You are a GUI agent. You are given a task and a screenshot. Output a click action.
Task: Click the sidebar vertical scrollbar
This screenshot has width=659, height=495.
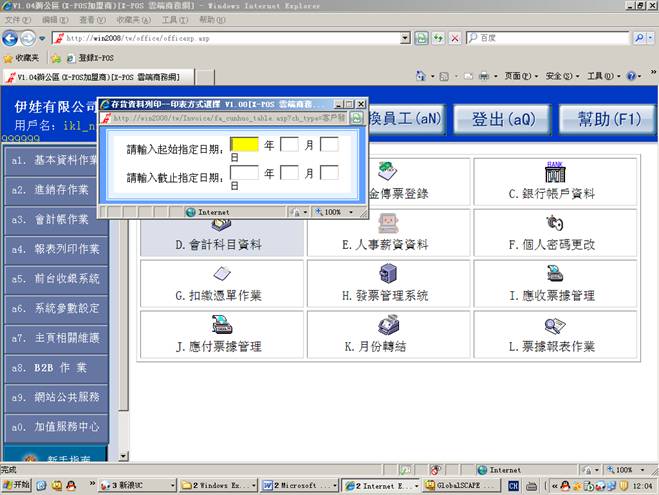[x=124, y=300]
